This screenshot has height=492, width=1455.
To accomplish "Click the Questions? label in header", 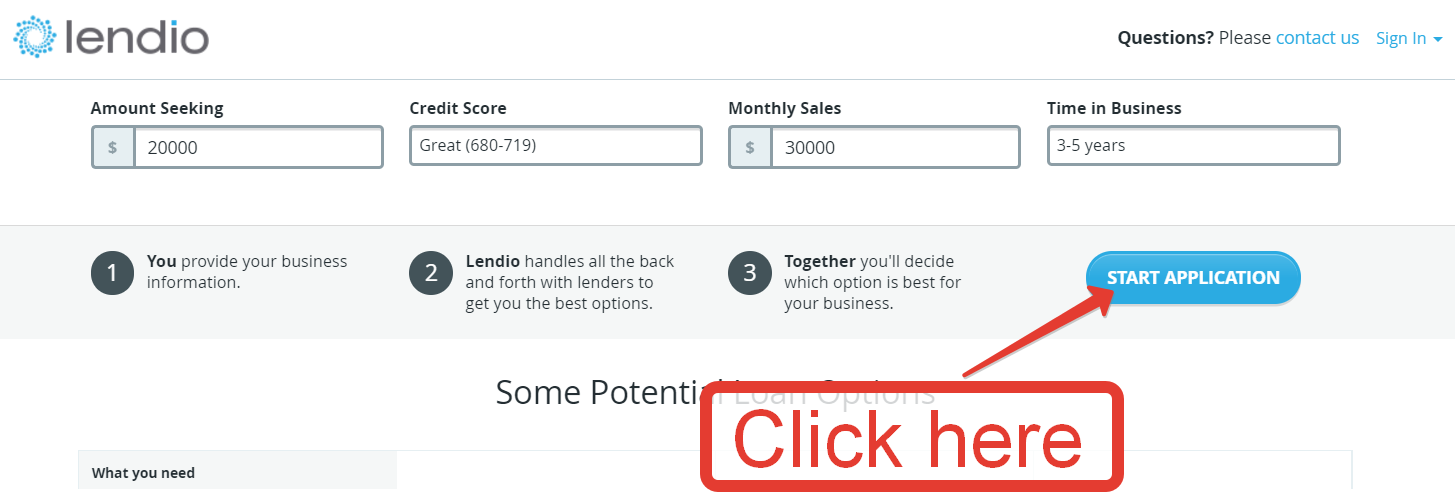I will click(x=1165, y=38).
